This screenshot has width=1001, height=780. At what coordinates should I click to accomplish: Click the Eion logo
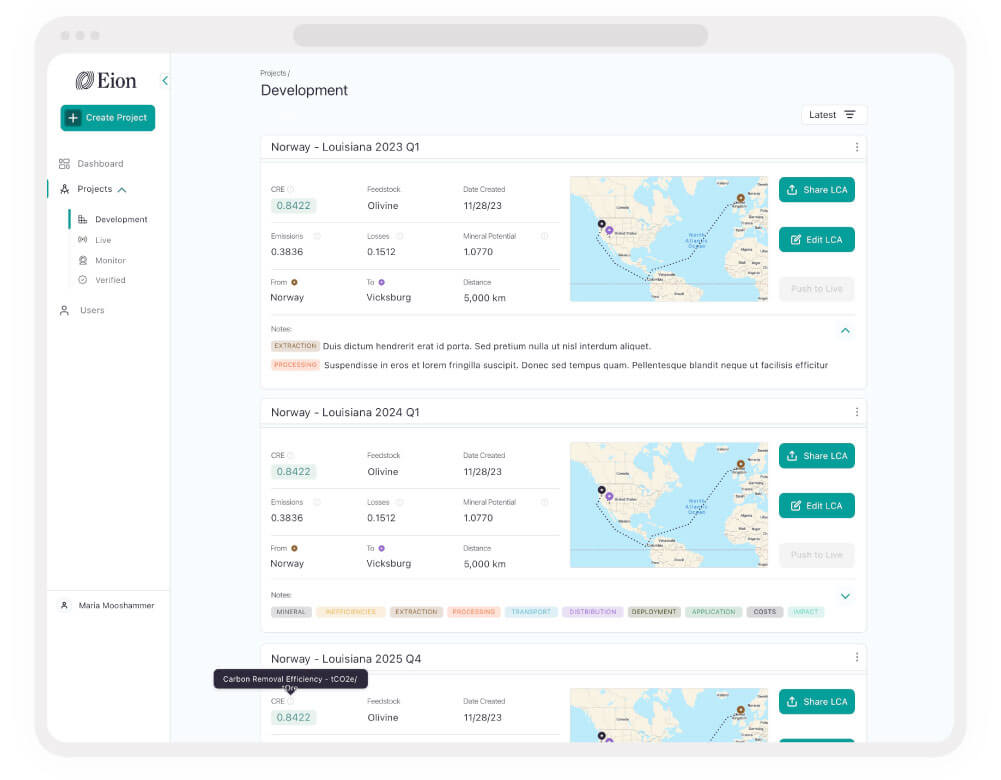pos(106,80)
